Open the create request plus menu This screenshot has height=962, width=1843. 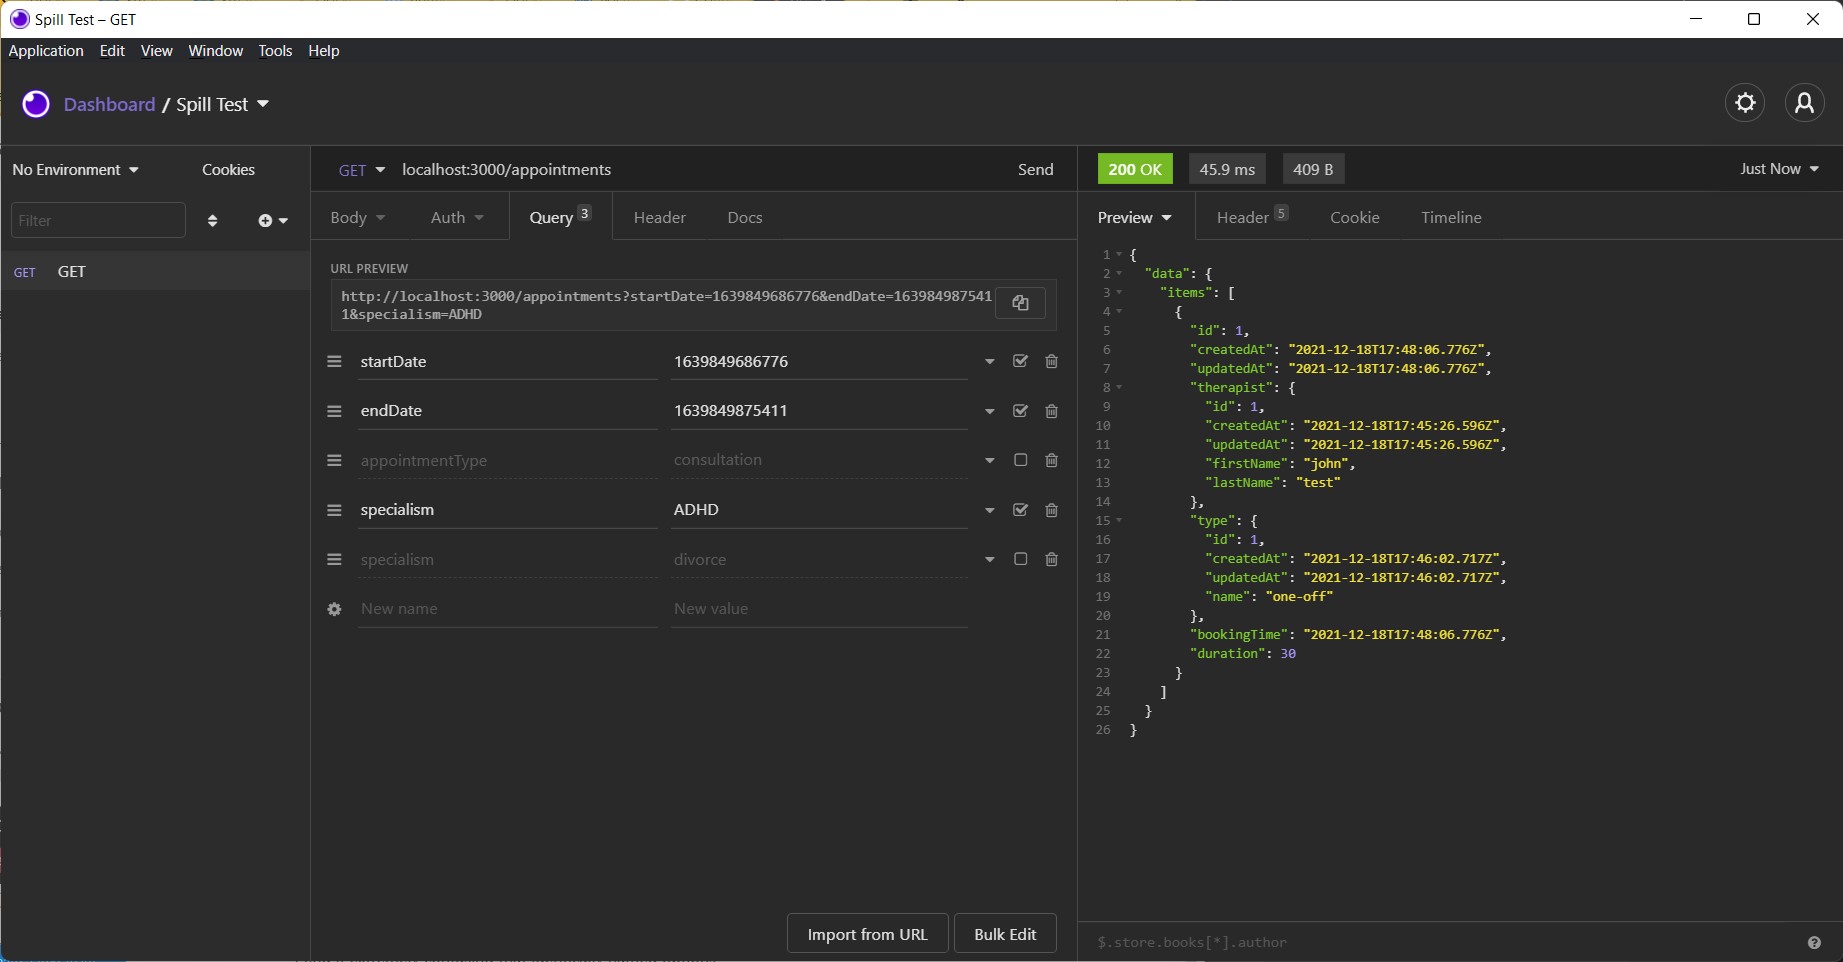tap(273, 220)
